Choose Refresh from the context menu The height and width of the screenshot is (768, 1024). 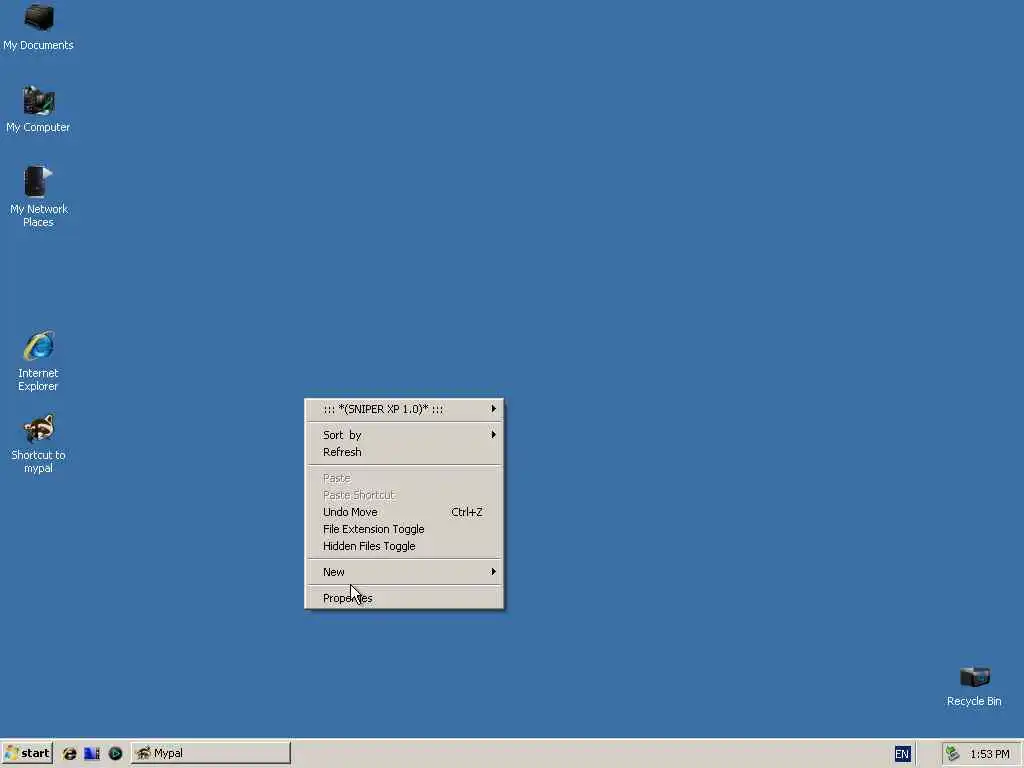(404, 452)
